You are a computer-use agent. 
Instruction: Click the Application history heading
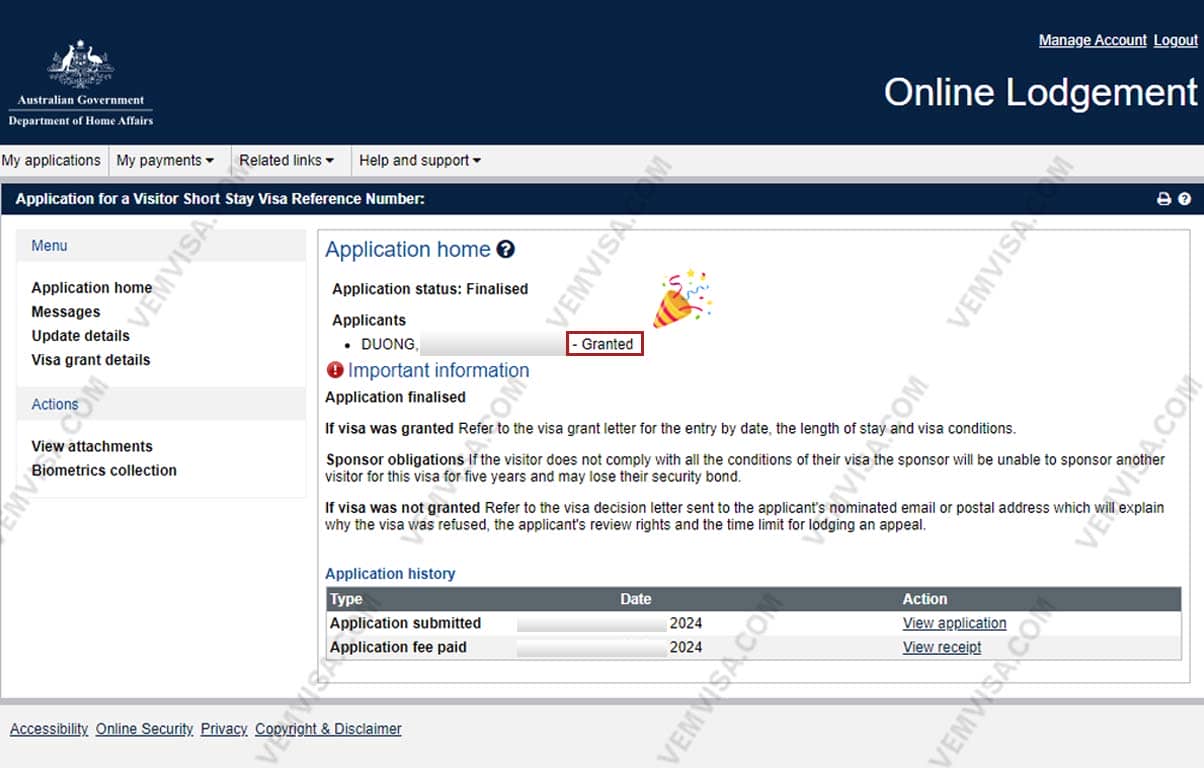(x=390, y=574)
